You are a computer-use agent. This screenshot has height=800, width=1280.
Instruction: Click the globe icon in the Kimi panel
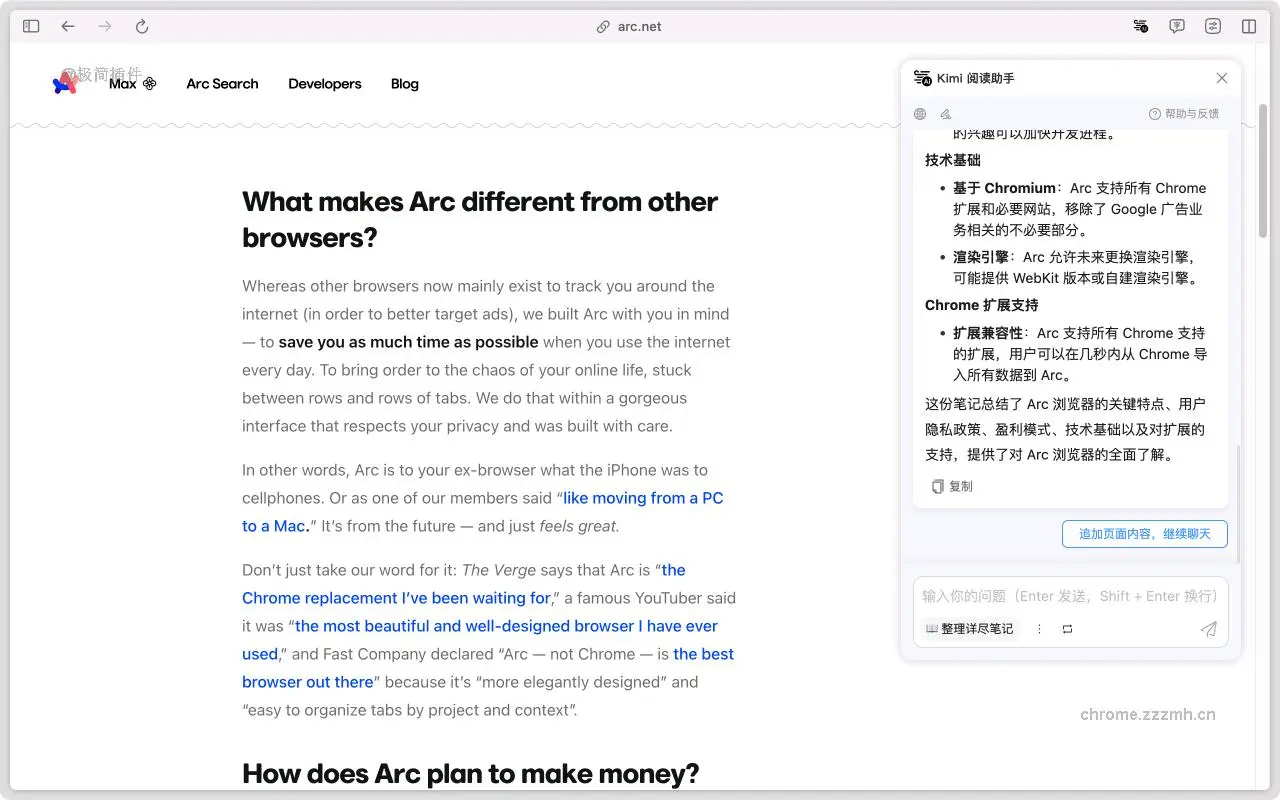click(919, 113)
